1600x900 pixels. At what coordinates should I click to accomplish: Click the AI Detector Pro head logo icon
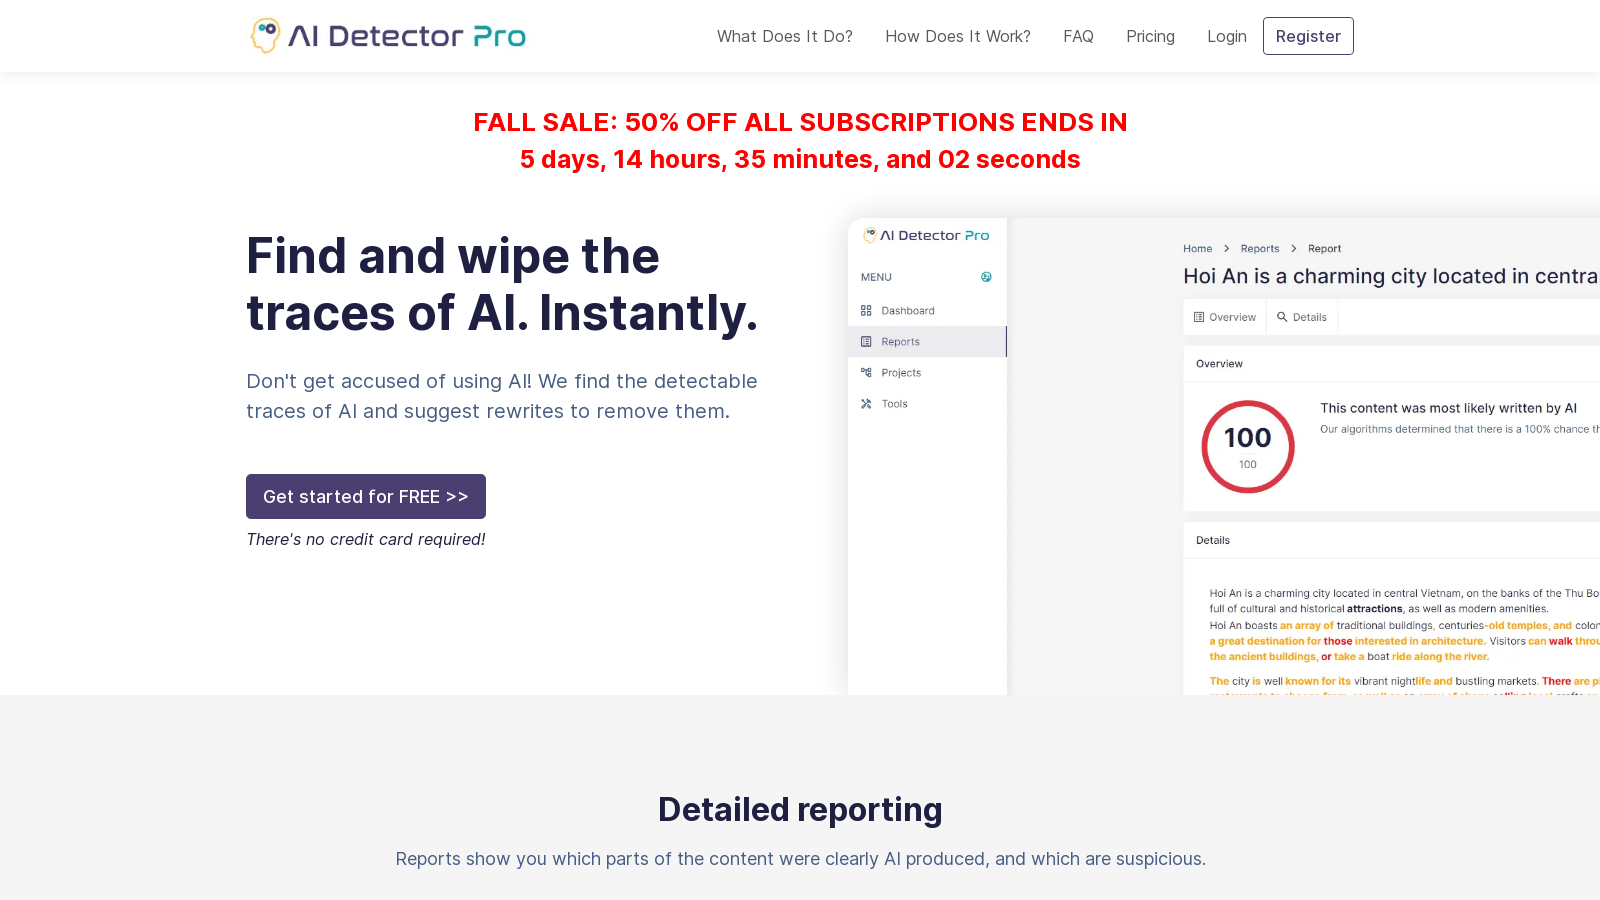(265, 36)
